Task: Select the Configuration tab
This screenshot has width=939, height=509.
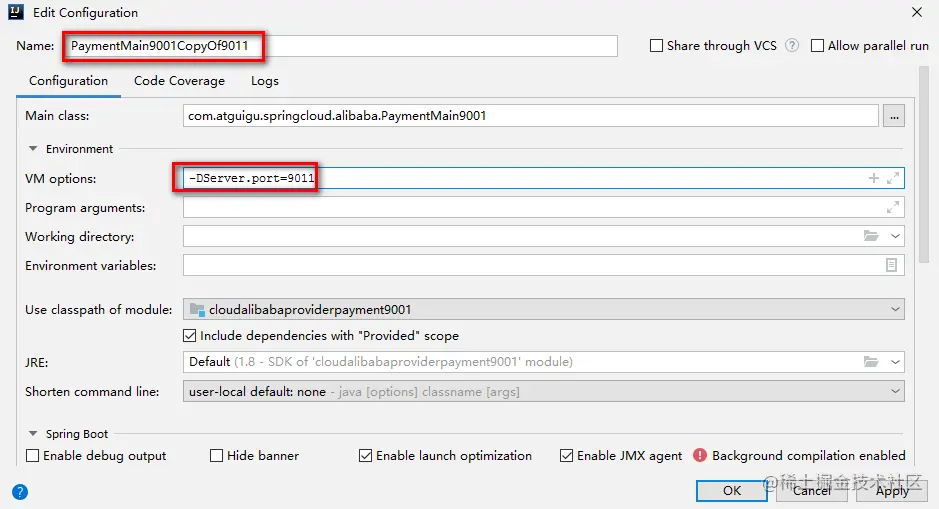Action: pos(68,81)
